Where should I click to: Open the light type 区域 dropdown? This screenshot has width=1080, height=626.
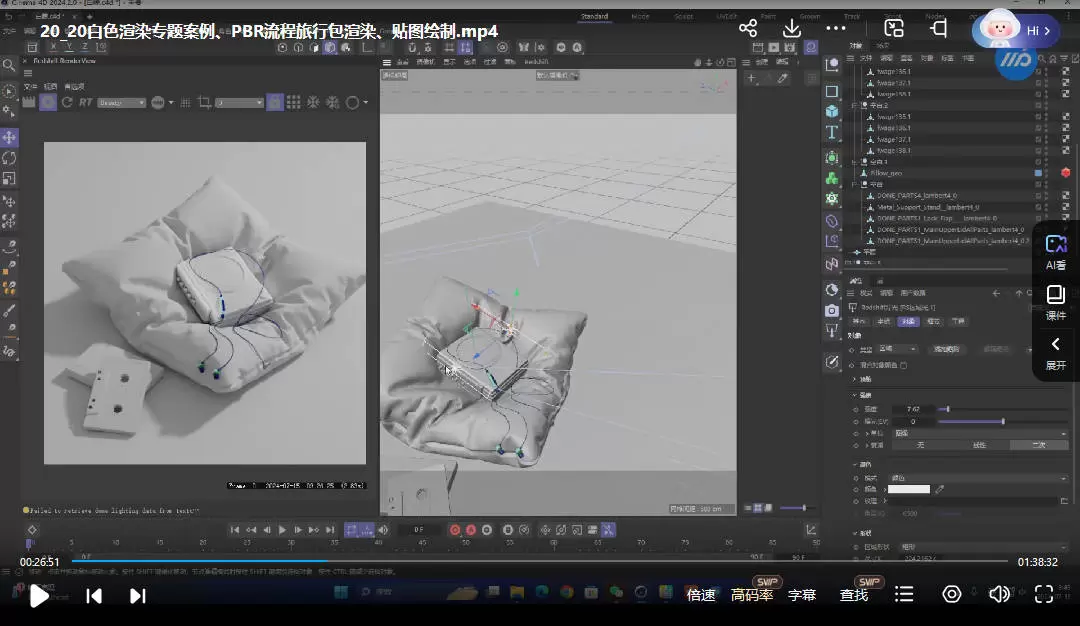pyautogui.click(x=897, y=349)
